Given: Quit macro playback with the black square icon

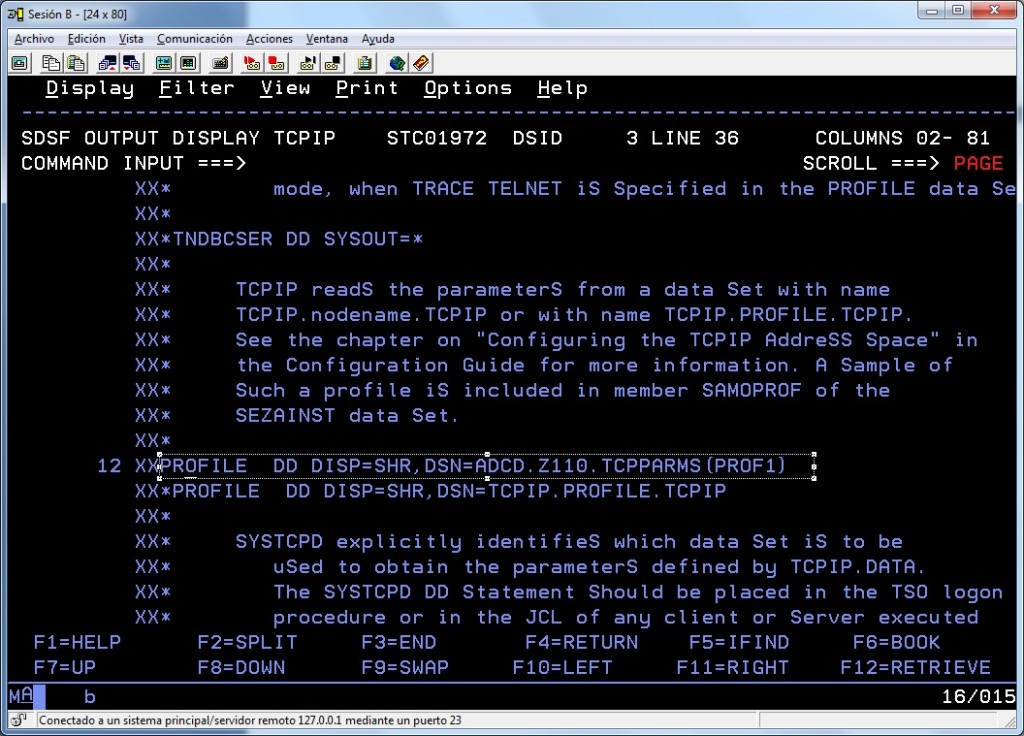Looking at the screenshot, I should [333, 63].
